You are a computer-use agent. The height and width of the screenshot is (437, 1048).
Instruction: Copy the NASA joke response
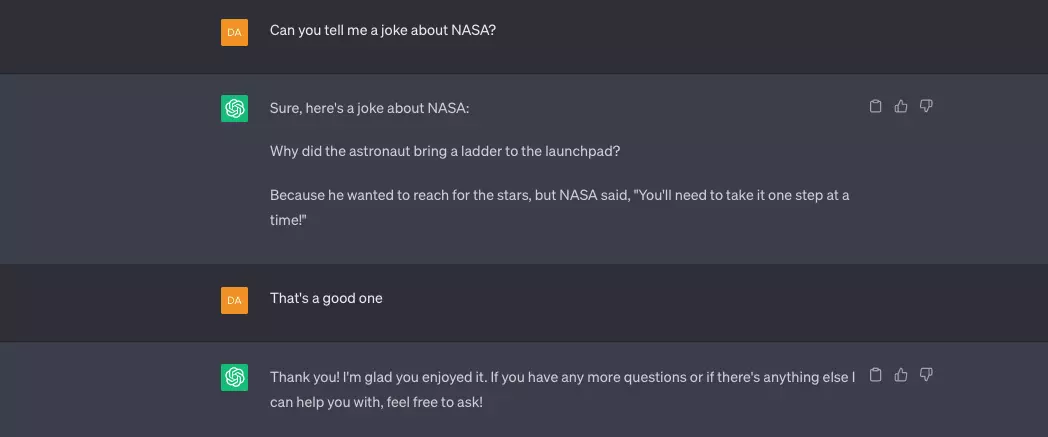coord(876,106)
